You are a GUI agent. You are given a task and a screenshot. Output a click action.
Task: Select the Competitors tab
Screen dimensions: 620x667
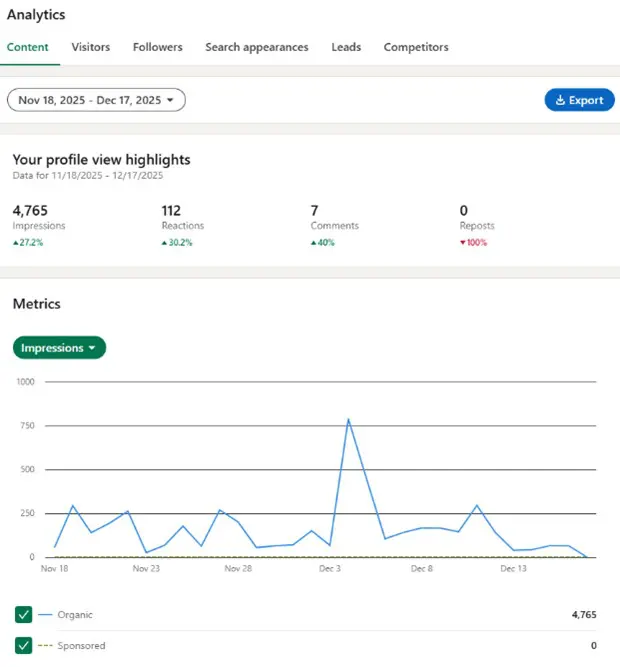coord(416,47)
